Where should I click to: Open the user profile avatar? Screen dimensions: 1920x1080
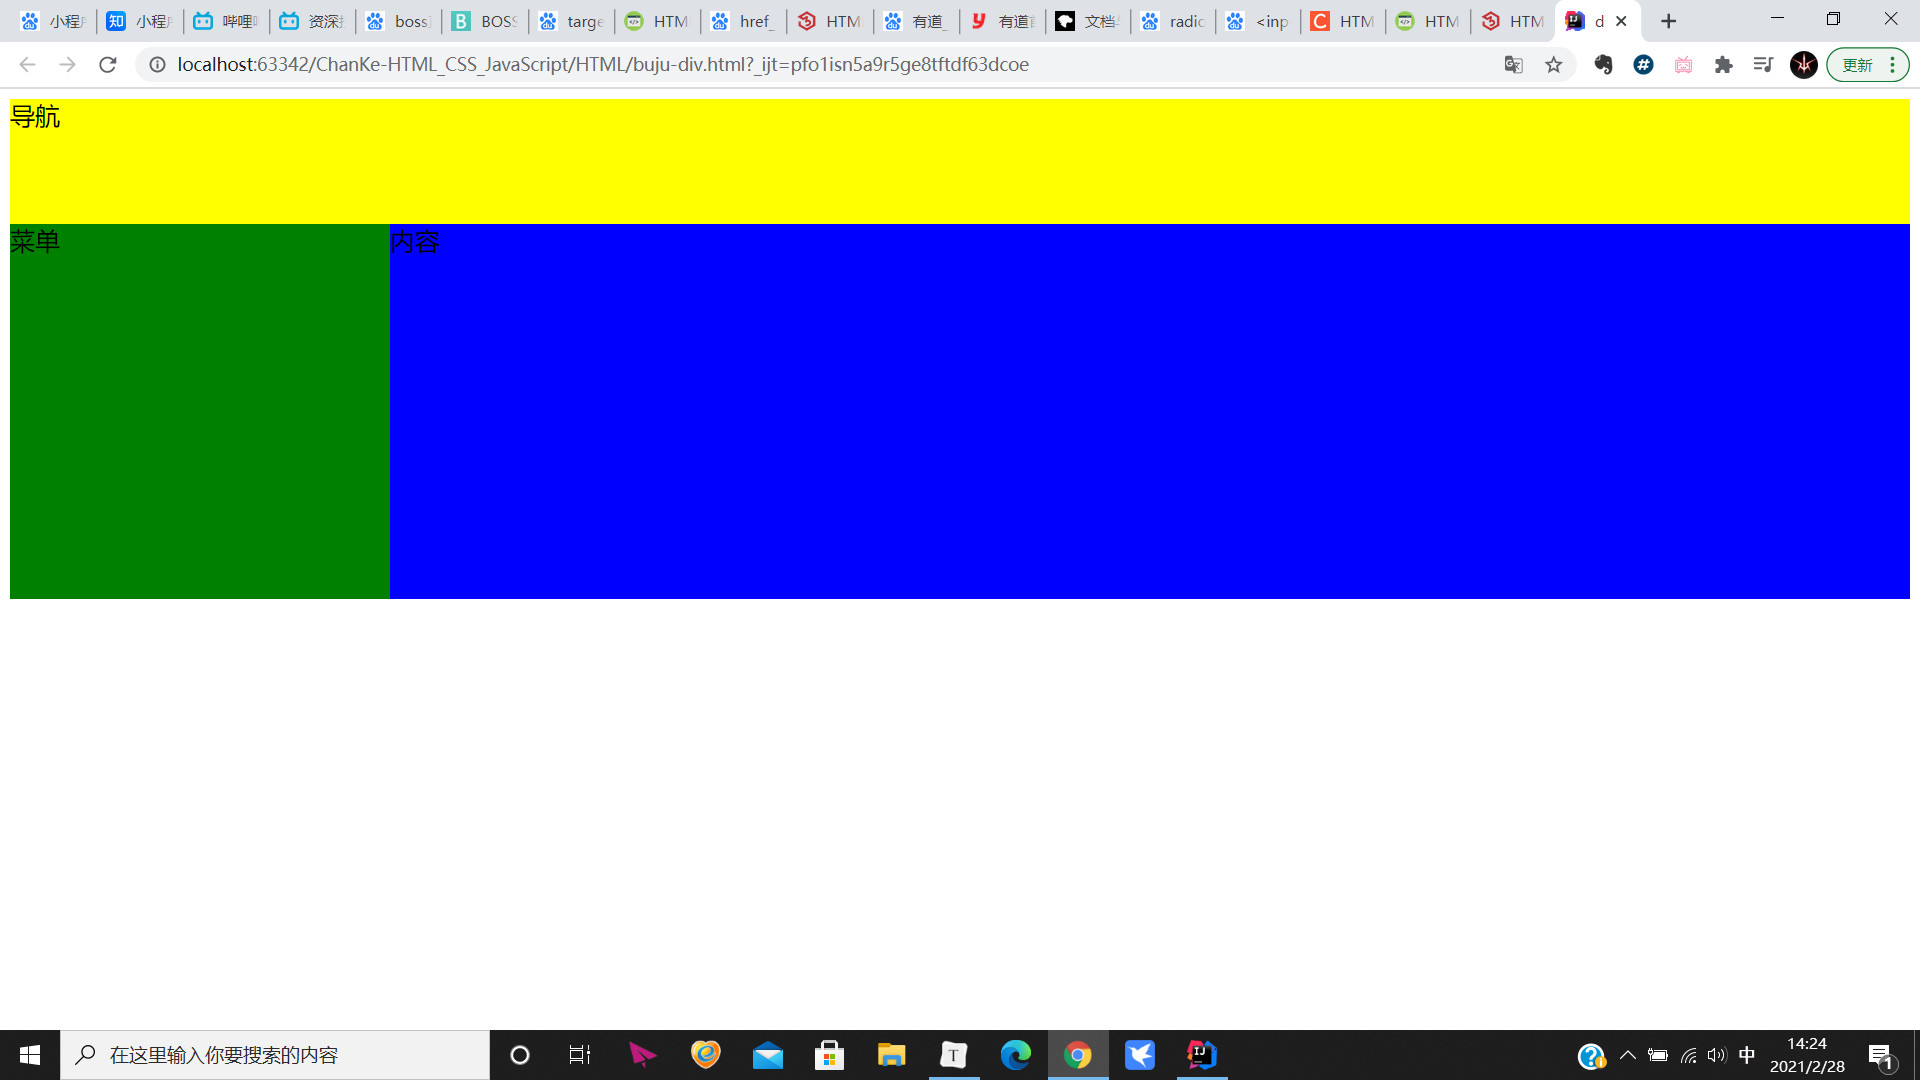(1803, 65)
